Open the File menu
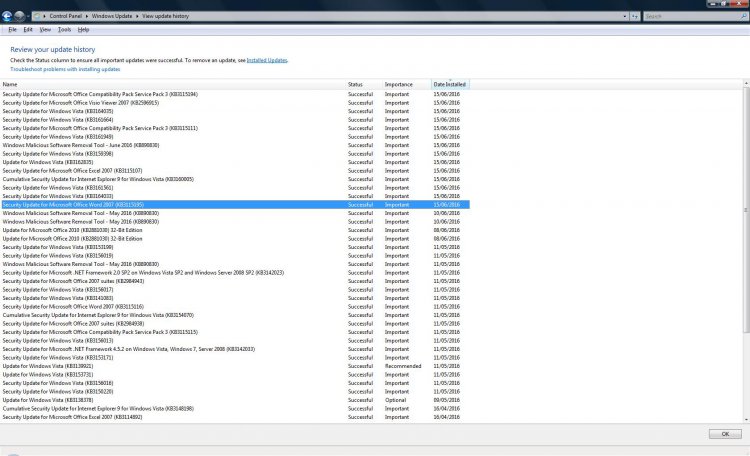Image resolution: width=750 pixels, height=456 pixels. coord(12,30)
